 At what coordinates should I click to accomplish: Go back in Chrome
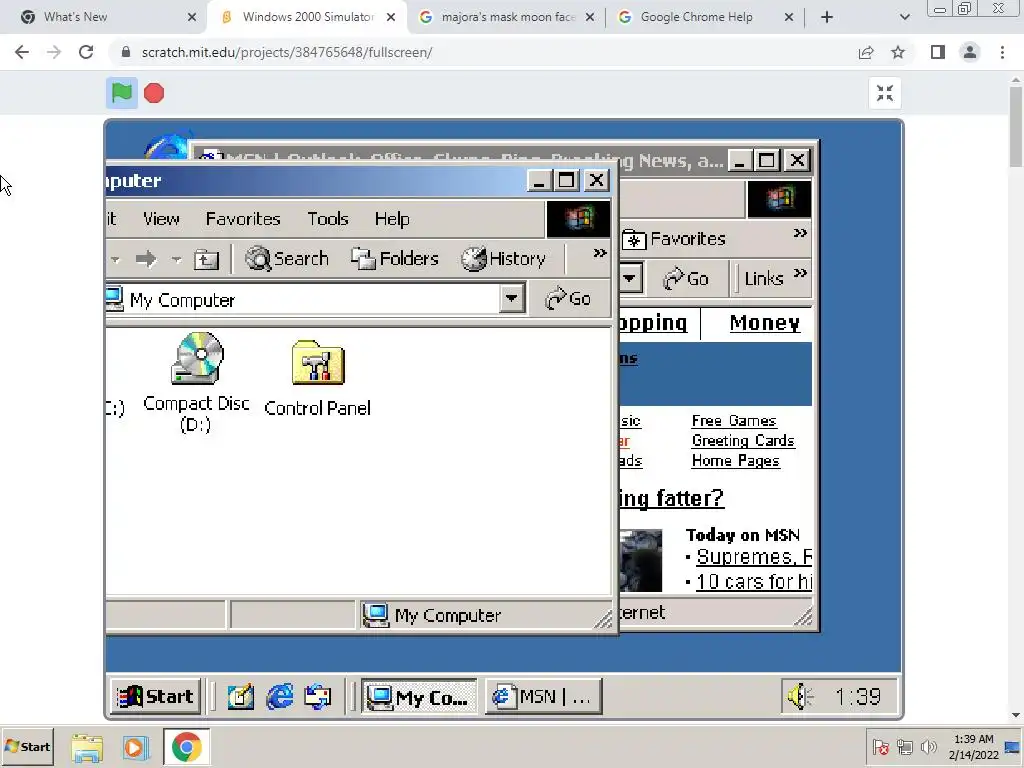click(x=22, y=52)
